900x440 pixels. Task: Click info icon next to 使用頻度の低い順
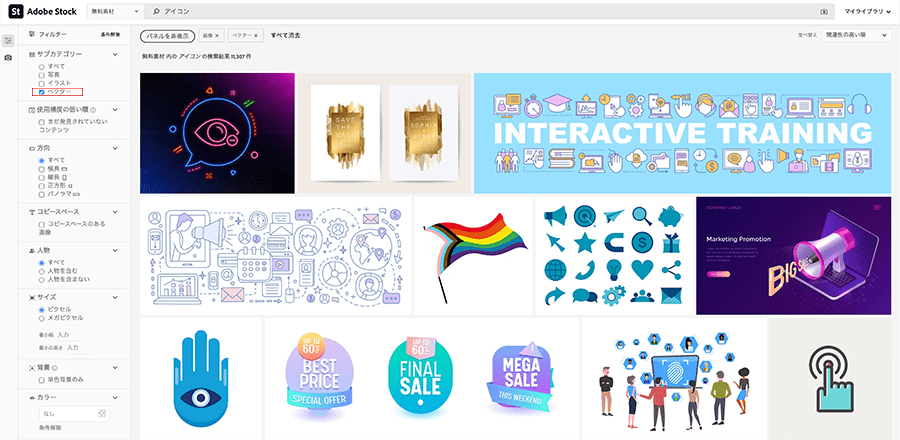click(x=93, y=110)
